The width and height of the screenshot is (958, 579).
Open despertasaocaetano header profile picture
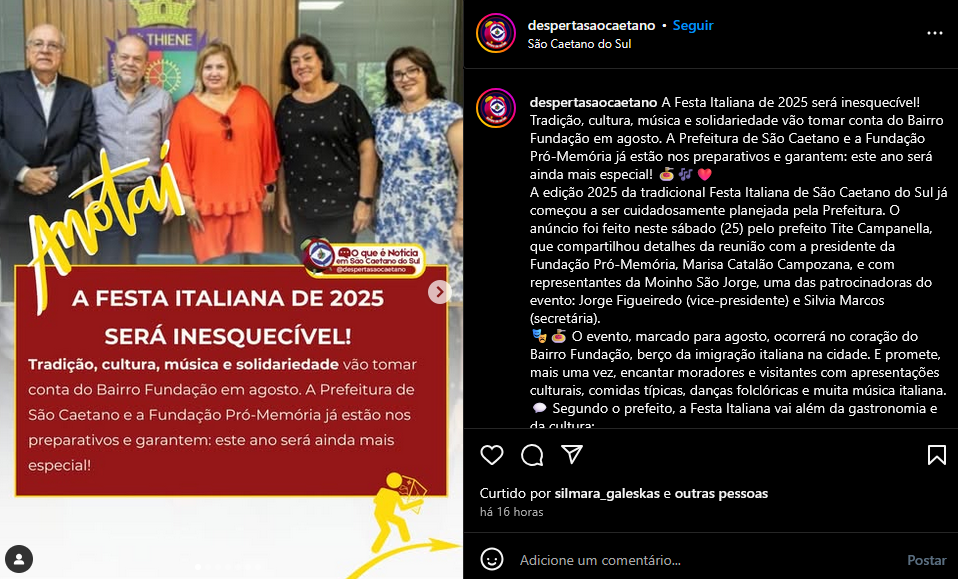click(496, 33)
